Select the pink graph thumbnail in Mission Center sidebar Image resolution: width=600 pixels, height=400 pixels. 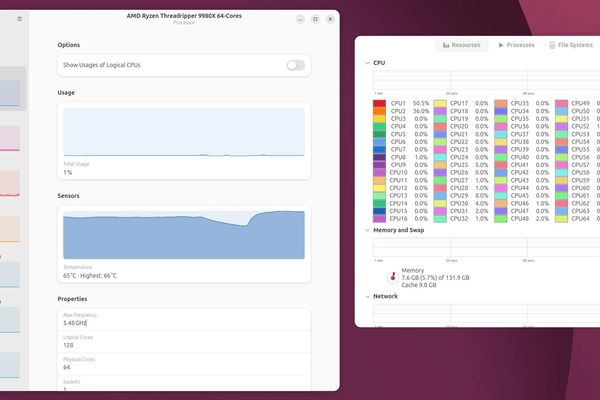click(10, 138)
